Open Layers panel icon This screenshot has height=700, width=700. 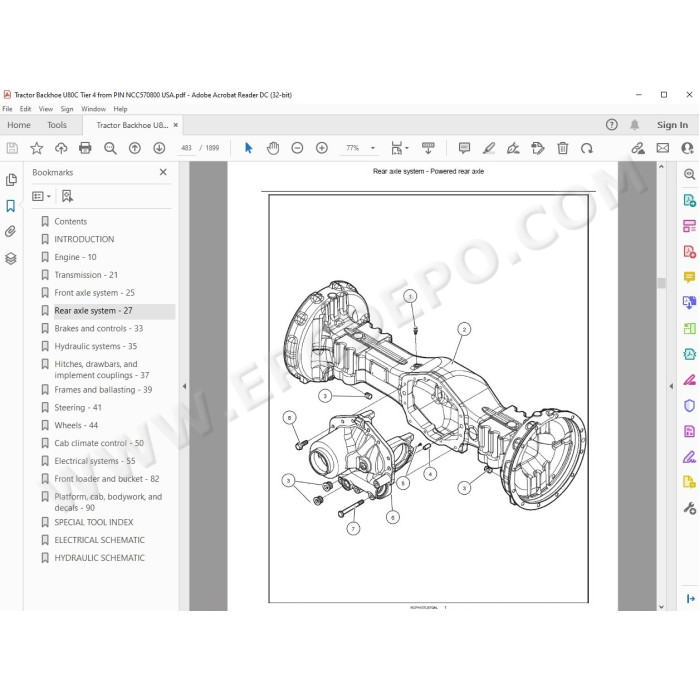(11, 258)
